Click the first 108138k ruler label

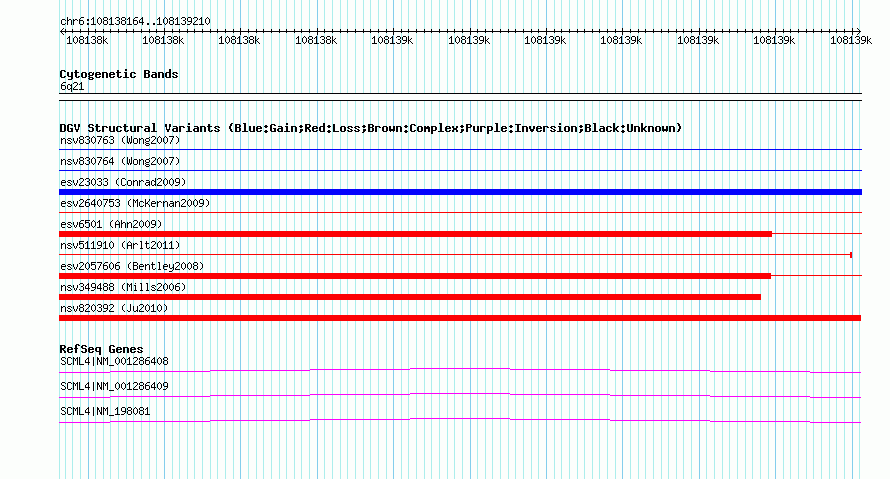click(x=87, y=40)
